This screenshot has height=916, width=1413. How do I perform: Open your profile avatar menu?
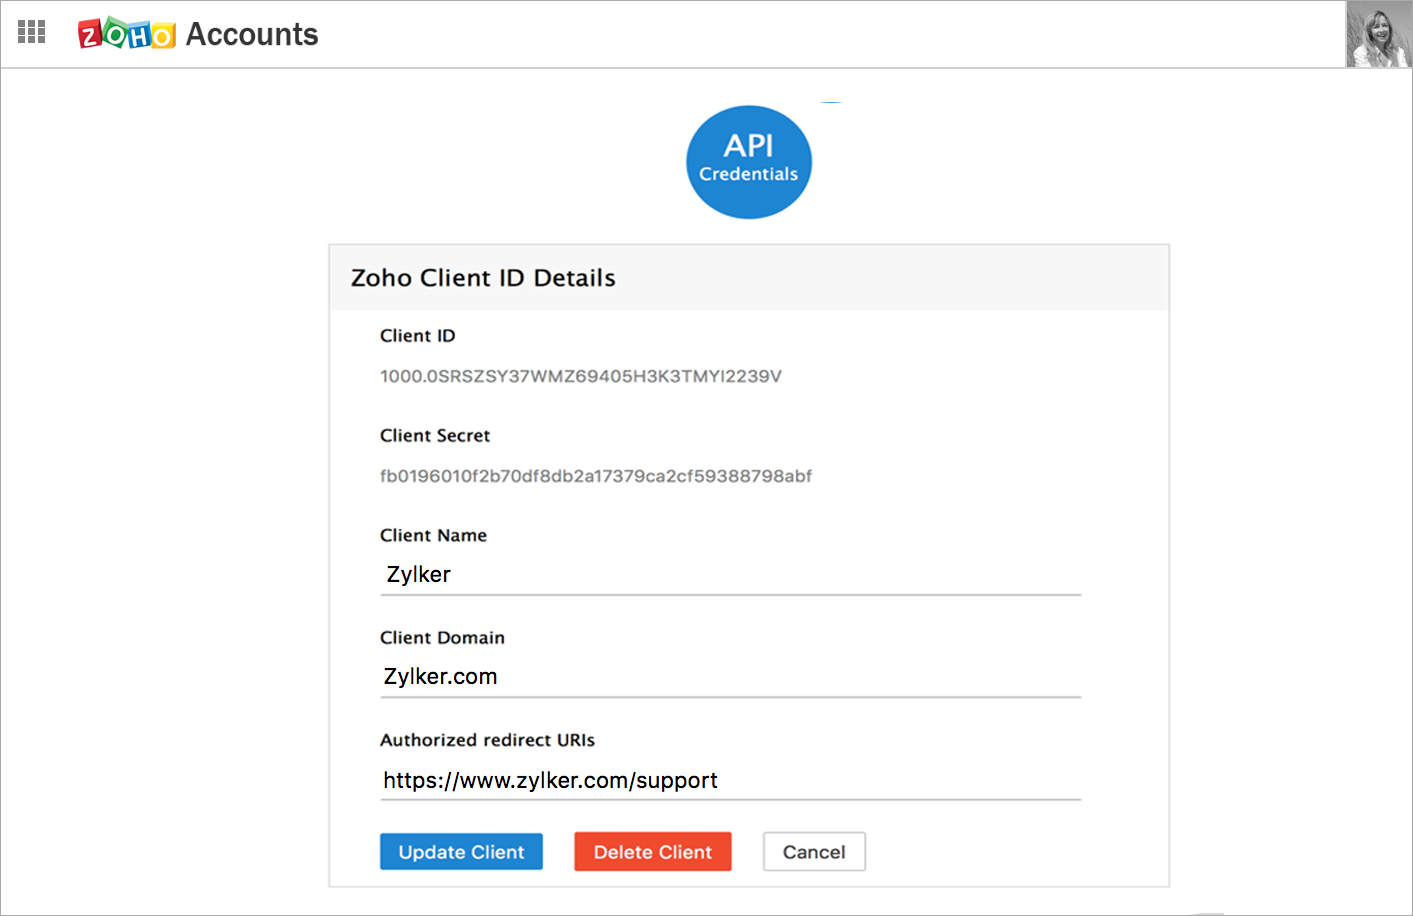[x=1378, y=33]
